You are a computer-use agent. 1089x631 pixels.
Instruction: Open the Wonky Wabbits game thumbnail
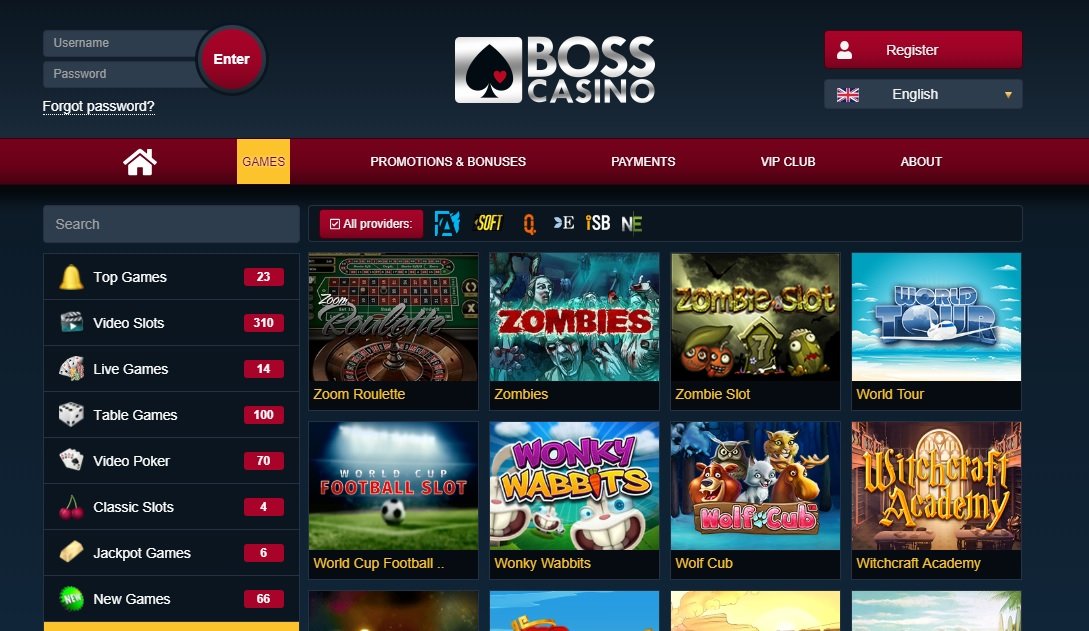click(574, 485)
